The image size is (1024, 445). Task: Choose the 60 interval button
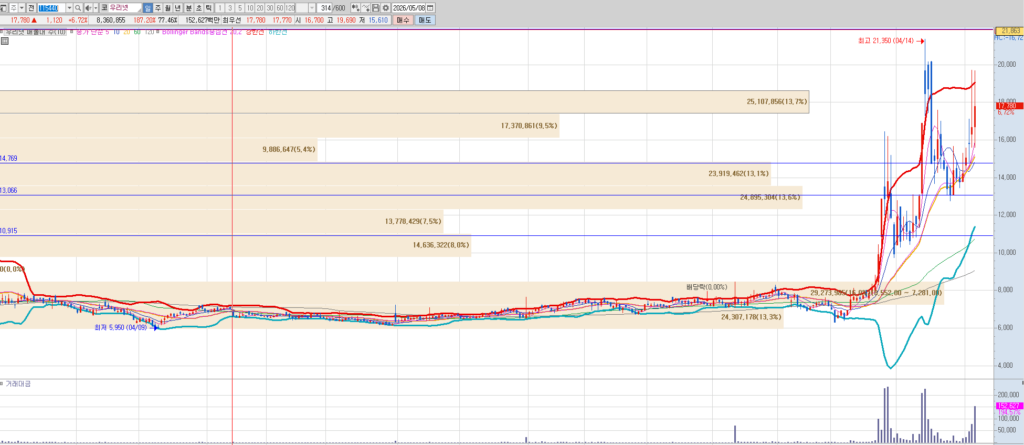[280, 8]
